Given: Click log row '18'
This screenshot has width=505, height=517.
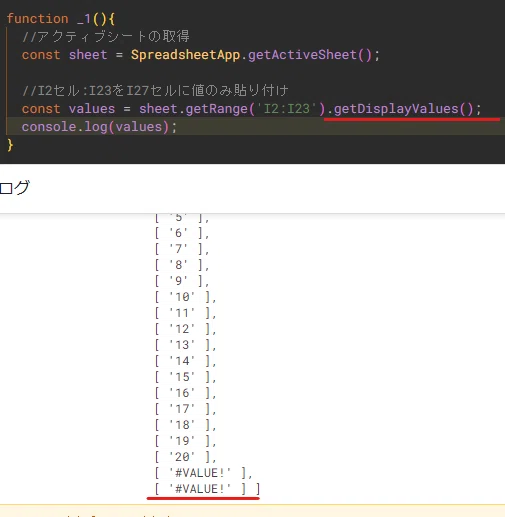Looking at the screenshot, I should point(185,425).
